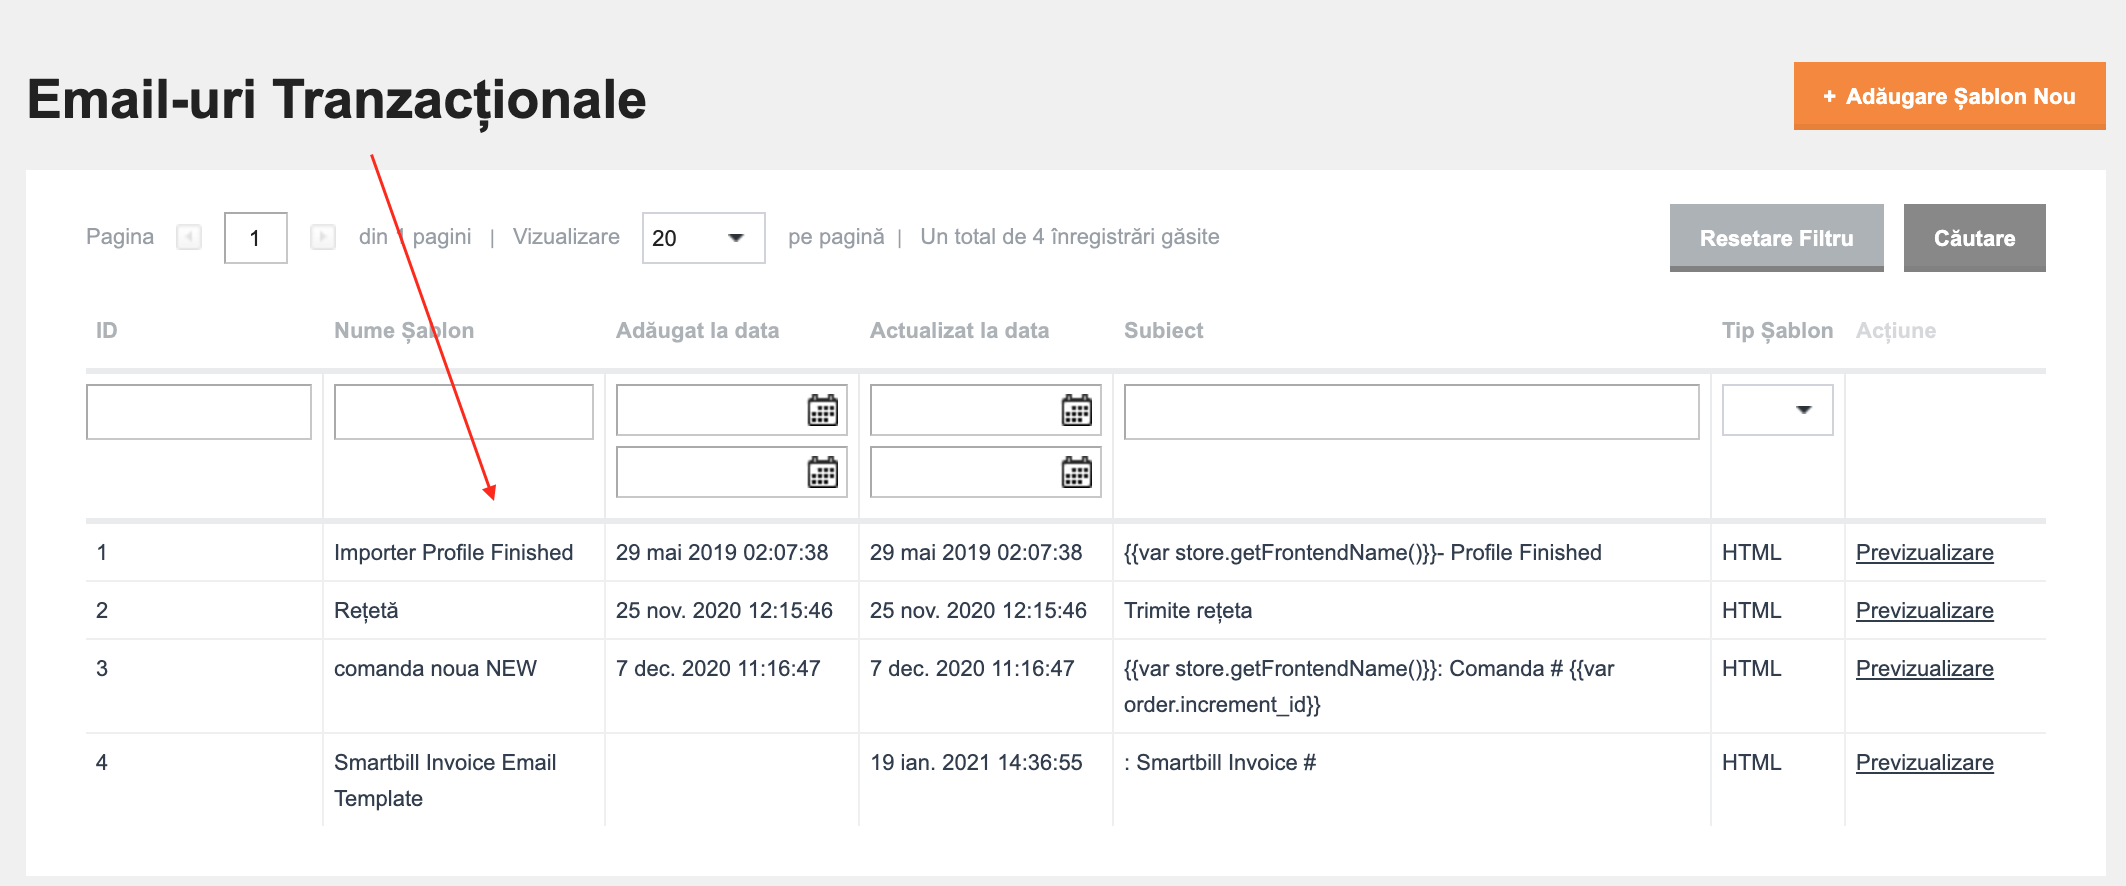Open calendar for Actualizat la data start filter
Image resolution: width=2126 pixels, height=886 pixels.
[1076, 410]
